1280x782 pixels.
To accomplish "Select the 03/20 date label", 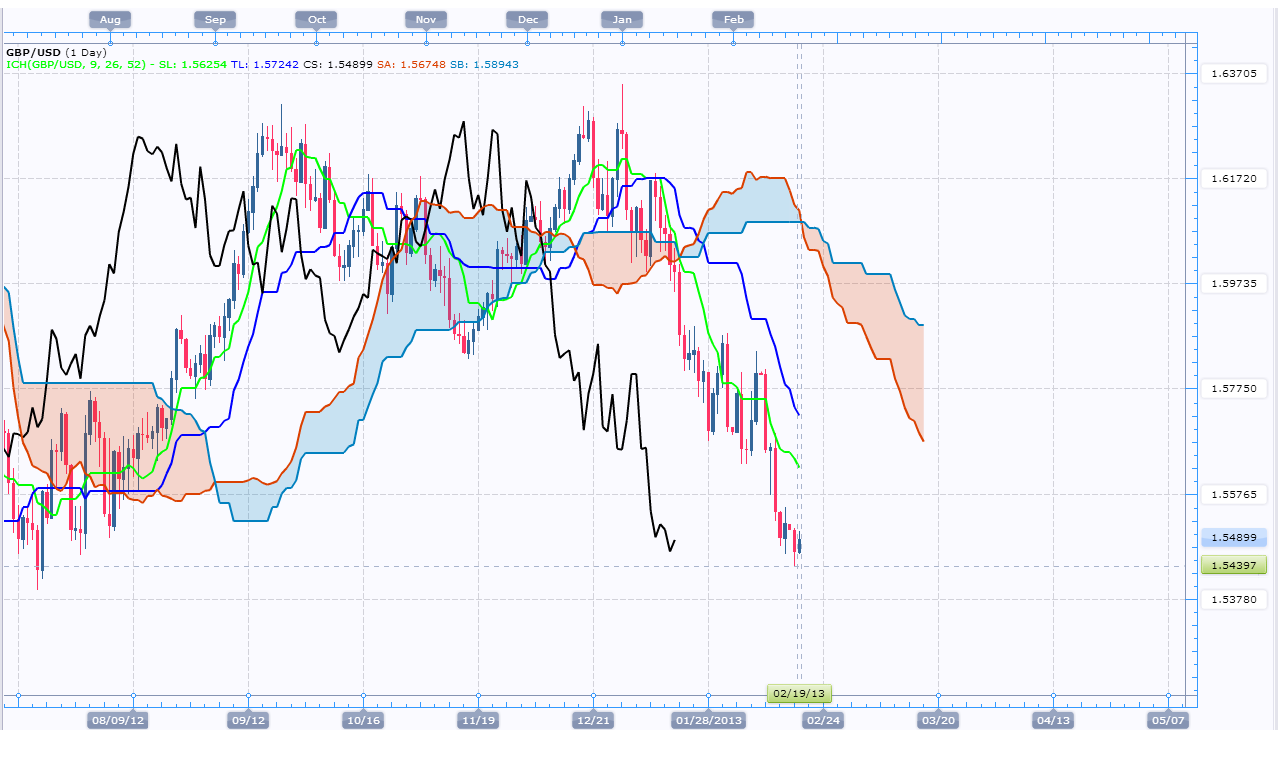I will [938, 720].
